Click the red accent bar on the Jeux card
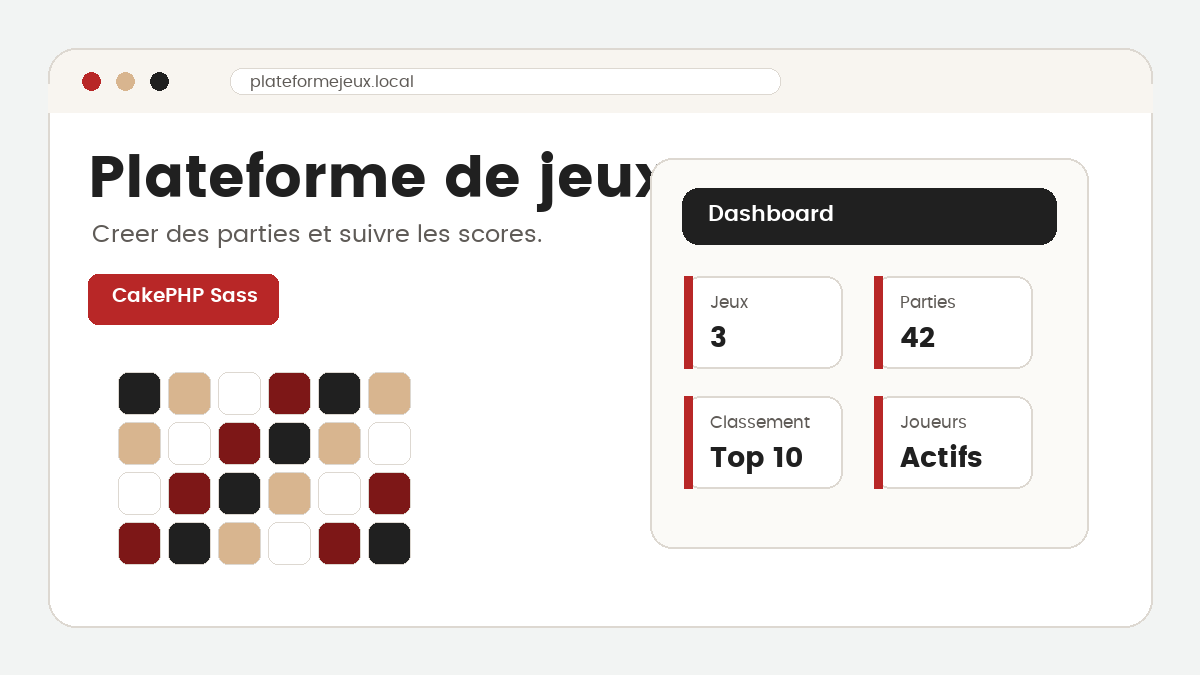 coord(686,322)
